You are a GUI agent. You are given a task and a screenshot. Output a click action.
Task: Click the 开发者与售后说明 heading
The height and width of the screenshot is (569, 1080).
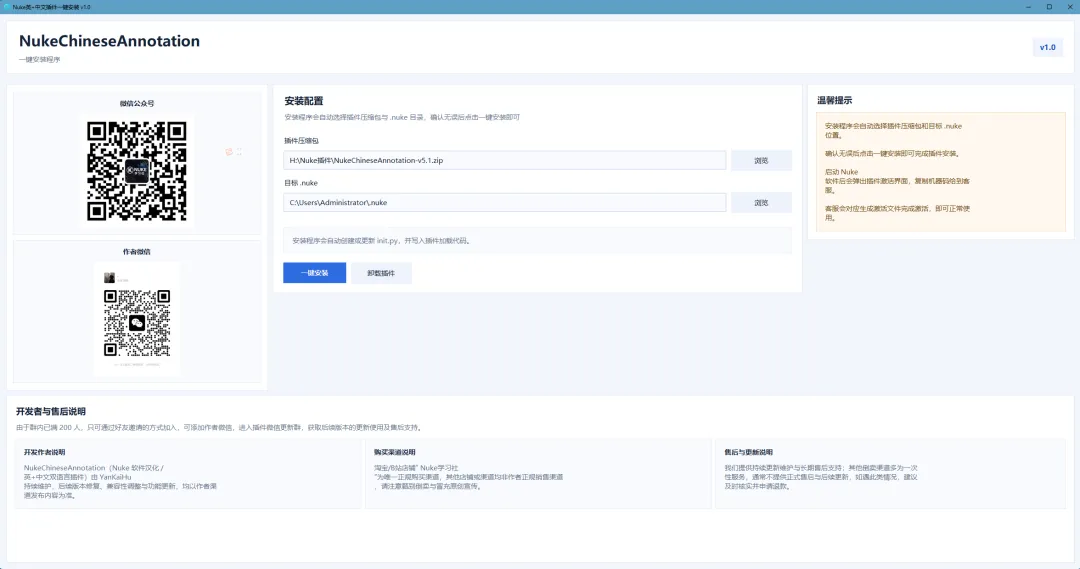point(51,411)
